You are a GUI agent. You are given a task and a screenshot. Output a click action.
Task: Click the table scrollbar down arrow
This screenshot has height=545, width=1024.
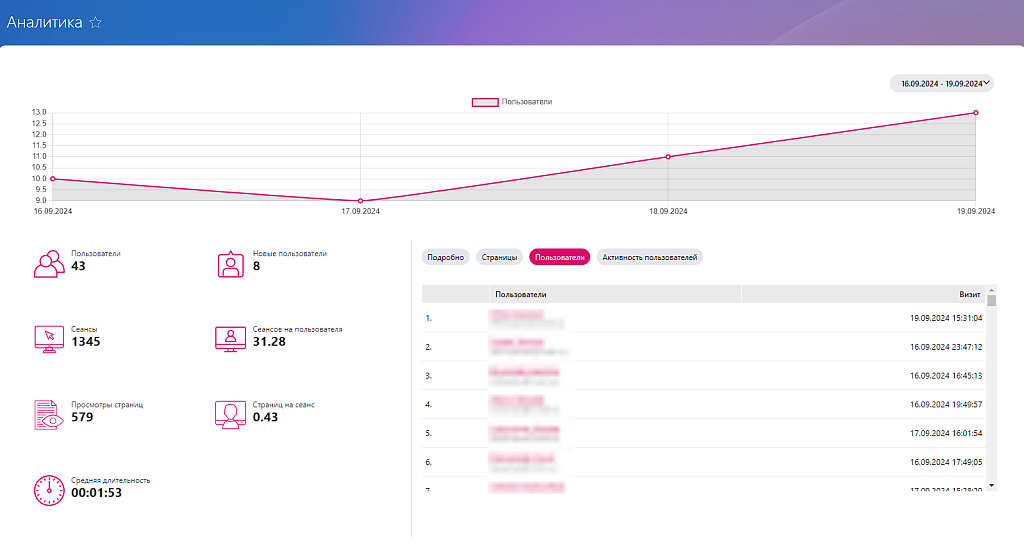click(991, 483)
